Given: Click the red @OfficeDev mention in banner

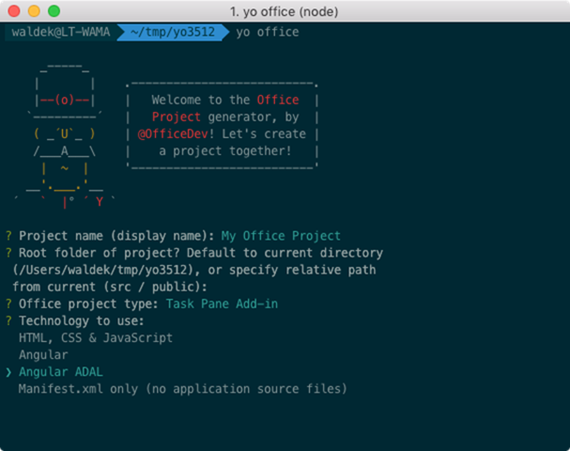Looking at the screenshot, I should pyautogui.click(x=173, y=134).
